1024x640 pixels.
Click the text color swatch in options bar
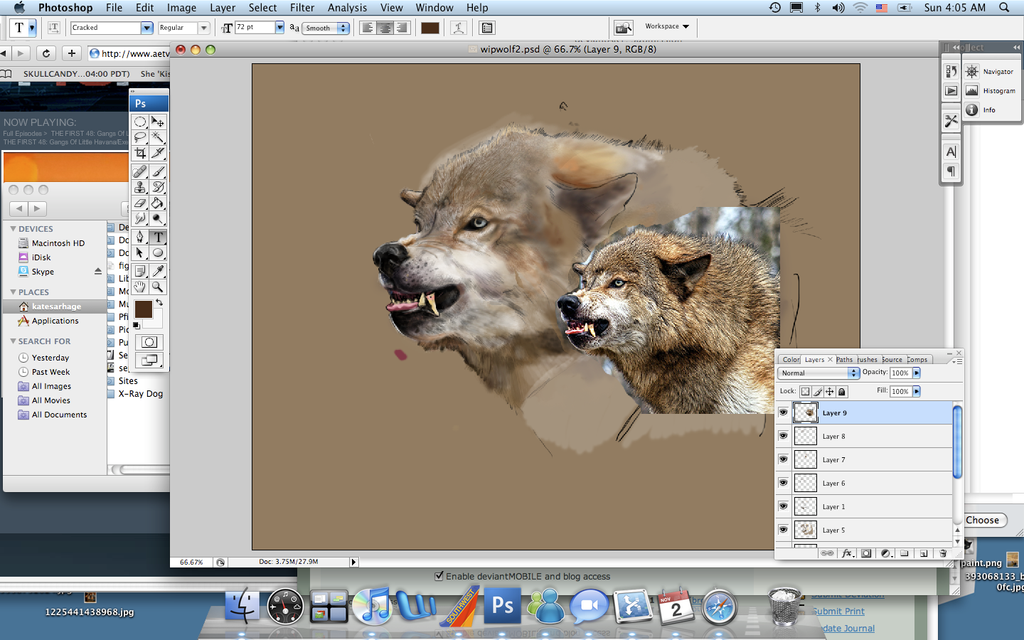click(x=430, y=27)
